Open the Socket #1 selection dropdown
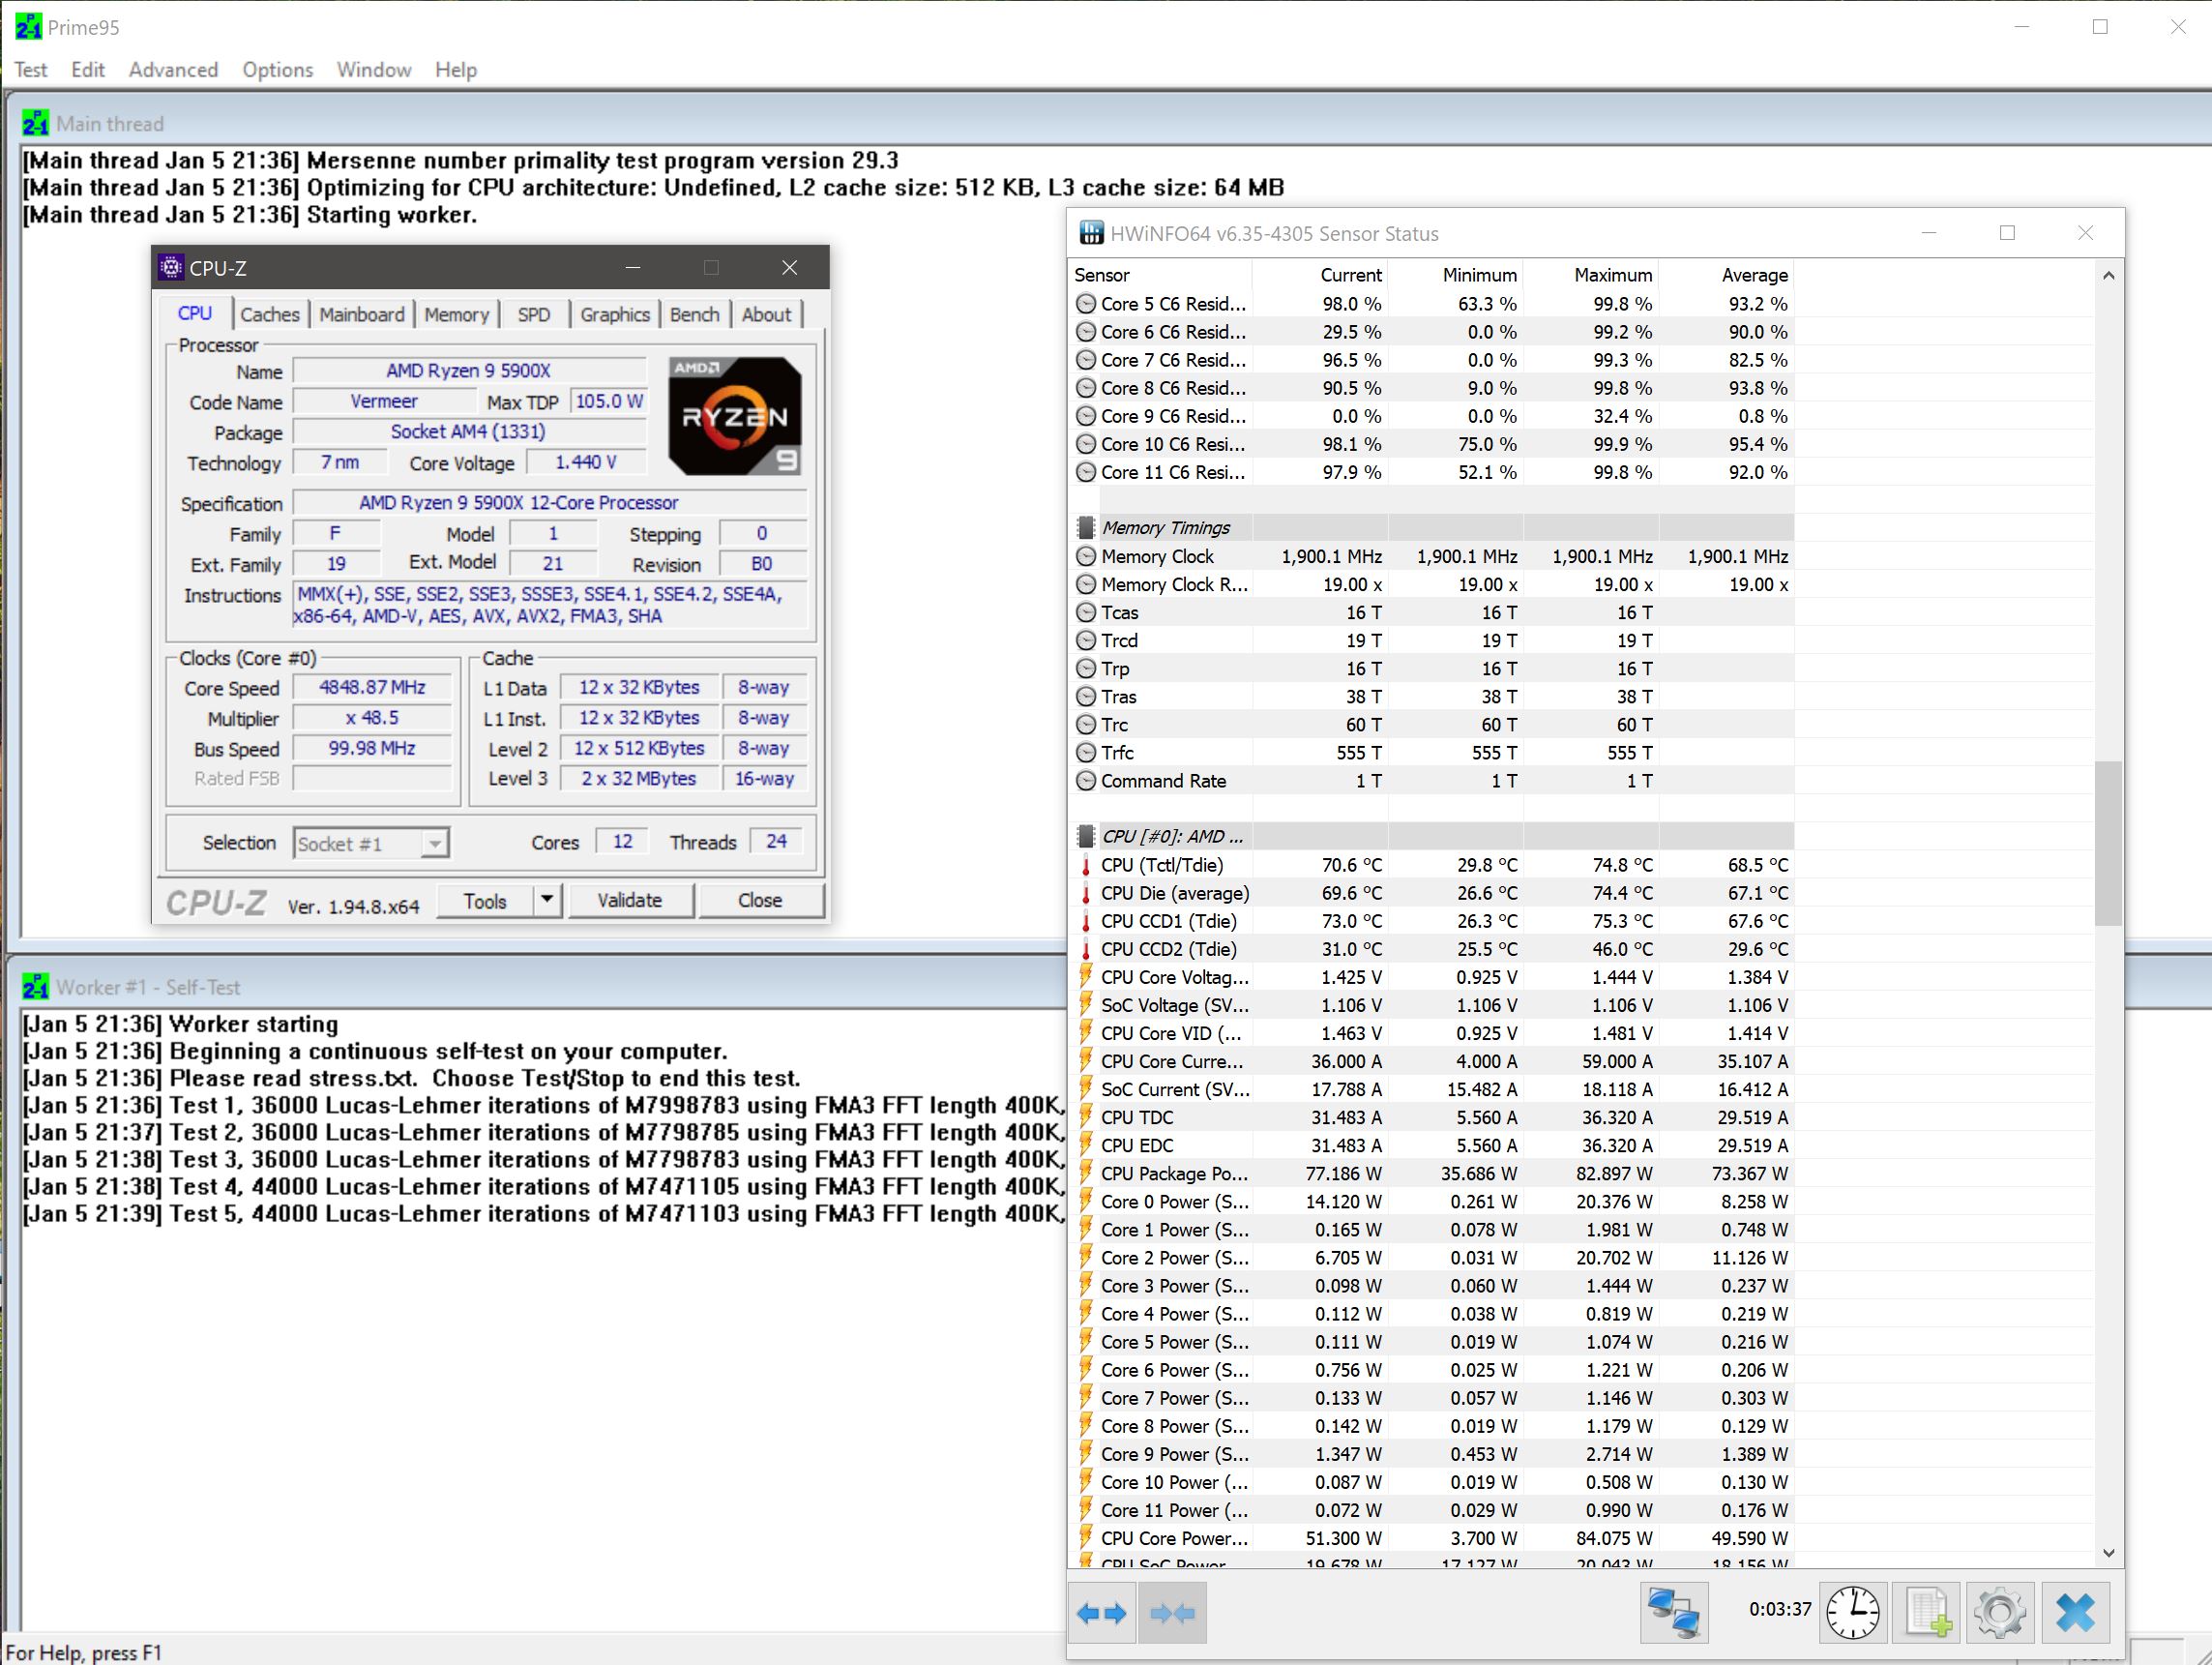This screenshot has height=1665, width=2212. [x=434, y=844]
